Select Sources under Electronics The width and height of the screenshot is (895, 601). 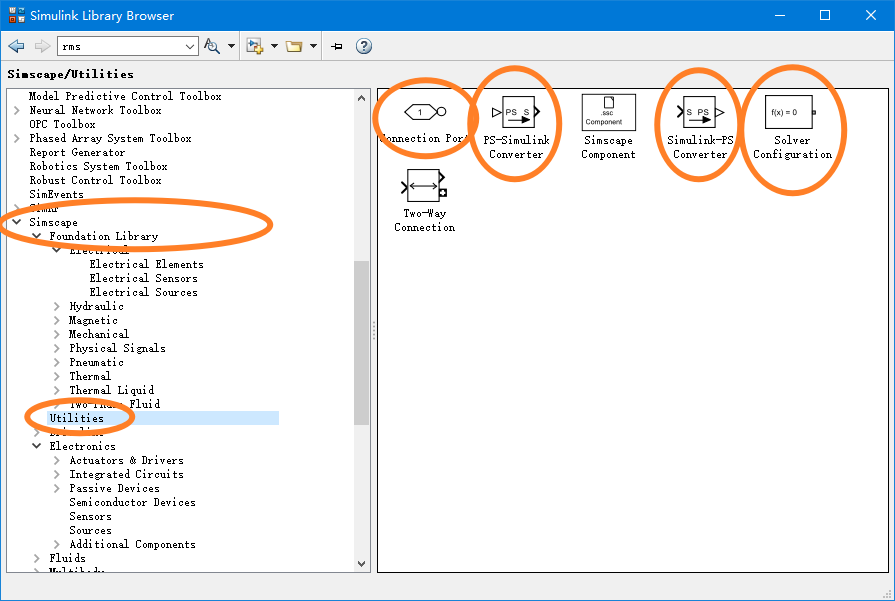(x=90, y=530)
